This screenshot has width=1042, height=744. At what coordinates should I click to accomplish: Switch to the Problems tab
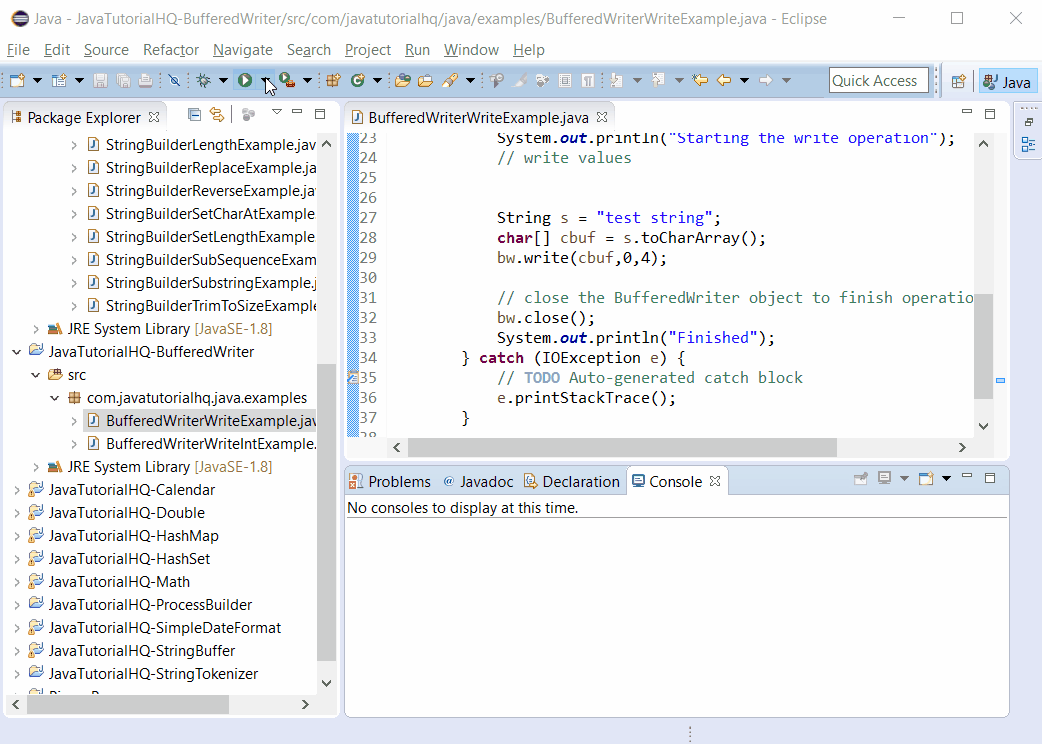pos(389,481)
